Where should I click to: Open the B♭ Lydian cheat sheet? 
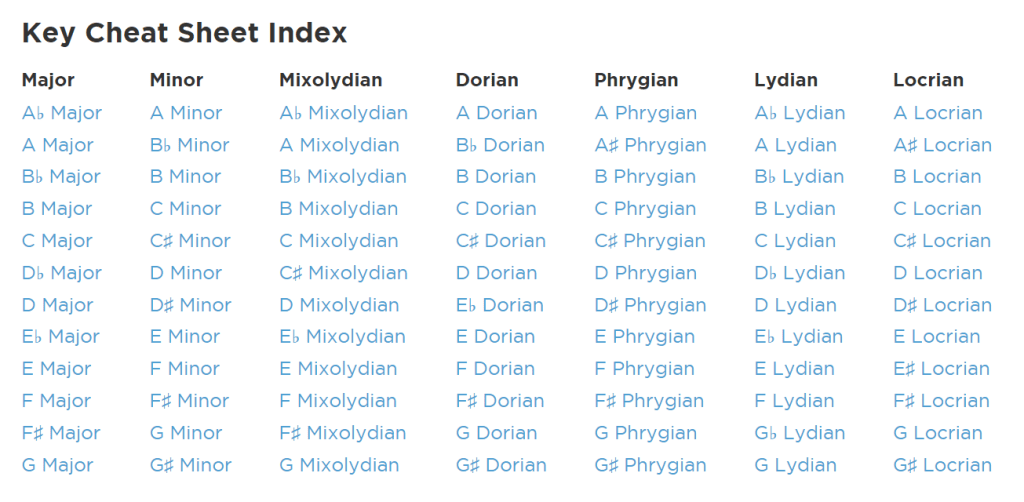(799, 177)
